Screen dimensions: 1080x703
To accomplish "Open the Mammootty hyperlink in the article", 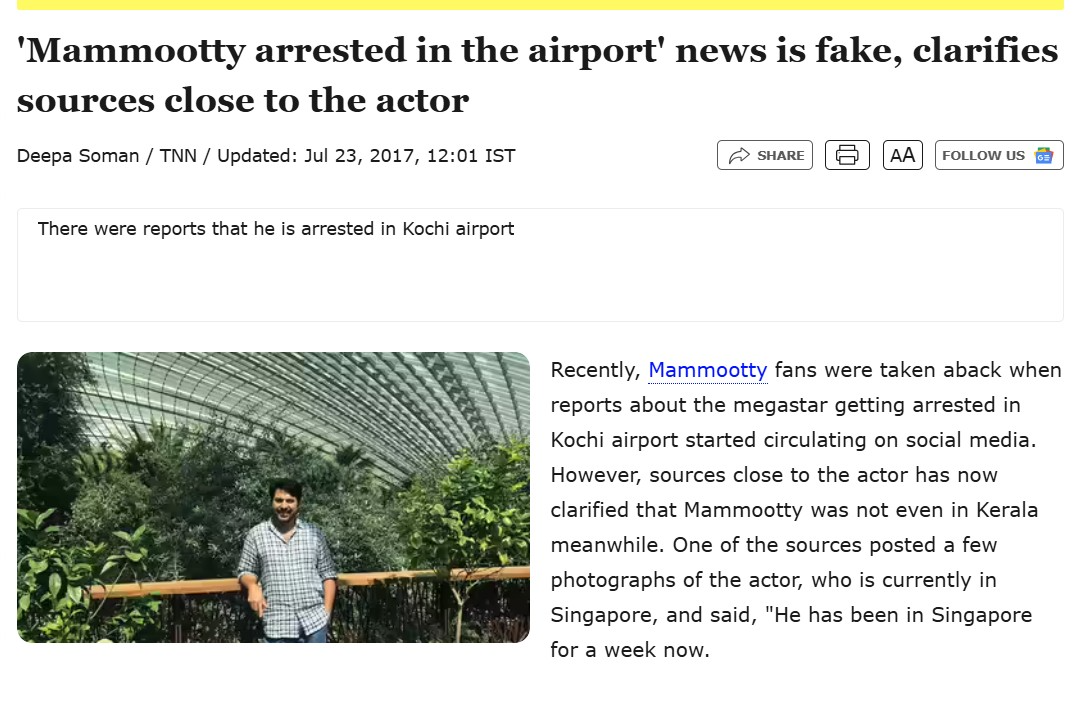I will coord(707,370).
